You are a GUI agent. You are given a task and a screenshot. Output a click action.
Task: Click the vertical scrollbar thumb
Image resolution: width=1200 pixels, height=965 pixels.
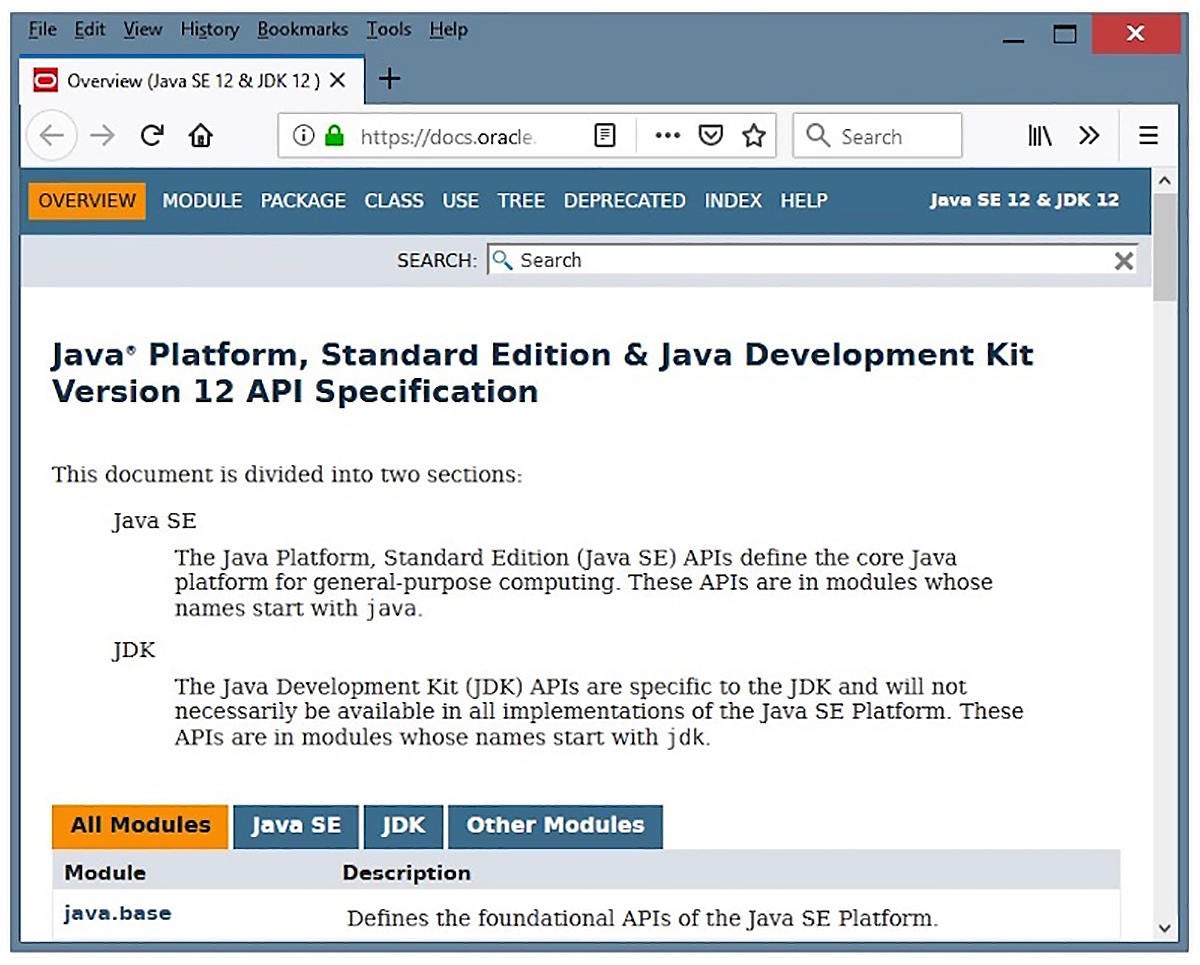1165,248
